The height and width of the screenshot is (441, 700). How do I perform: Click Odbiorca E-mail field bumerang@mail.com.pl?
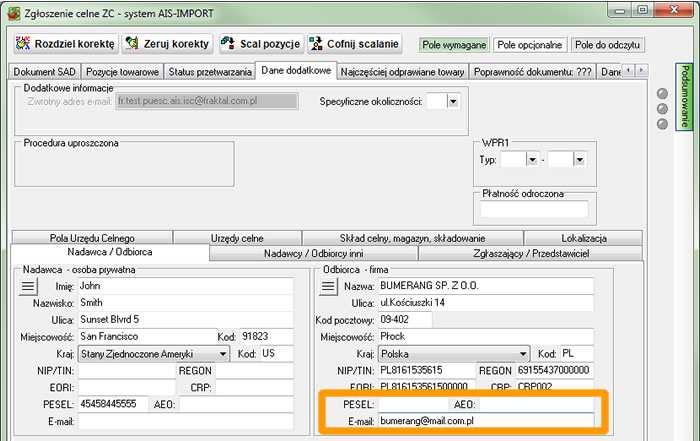pyautogui.click(x=486, y=421)
